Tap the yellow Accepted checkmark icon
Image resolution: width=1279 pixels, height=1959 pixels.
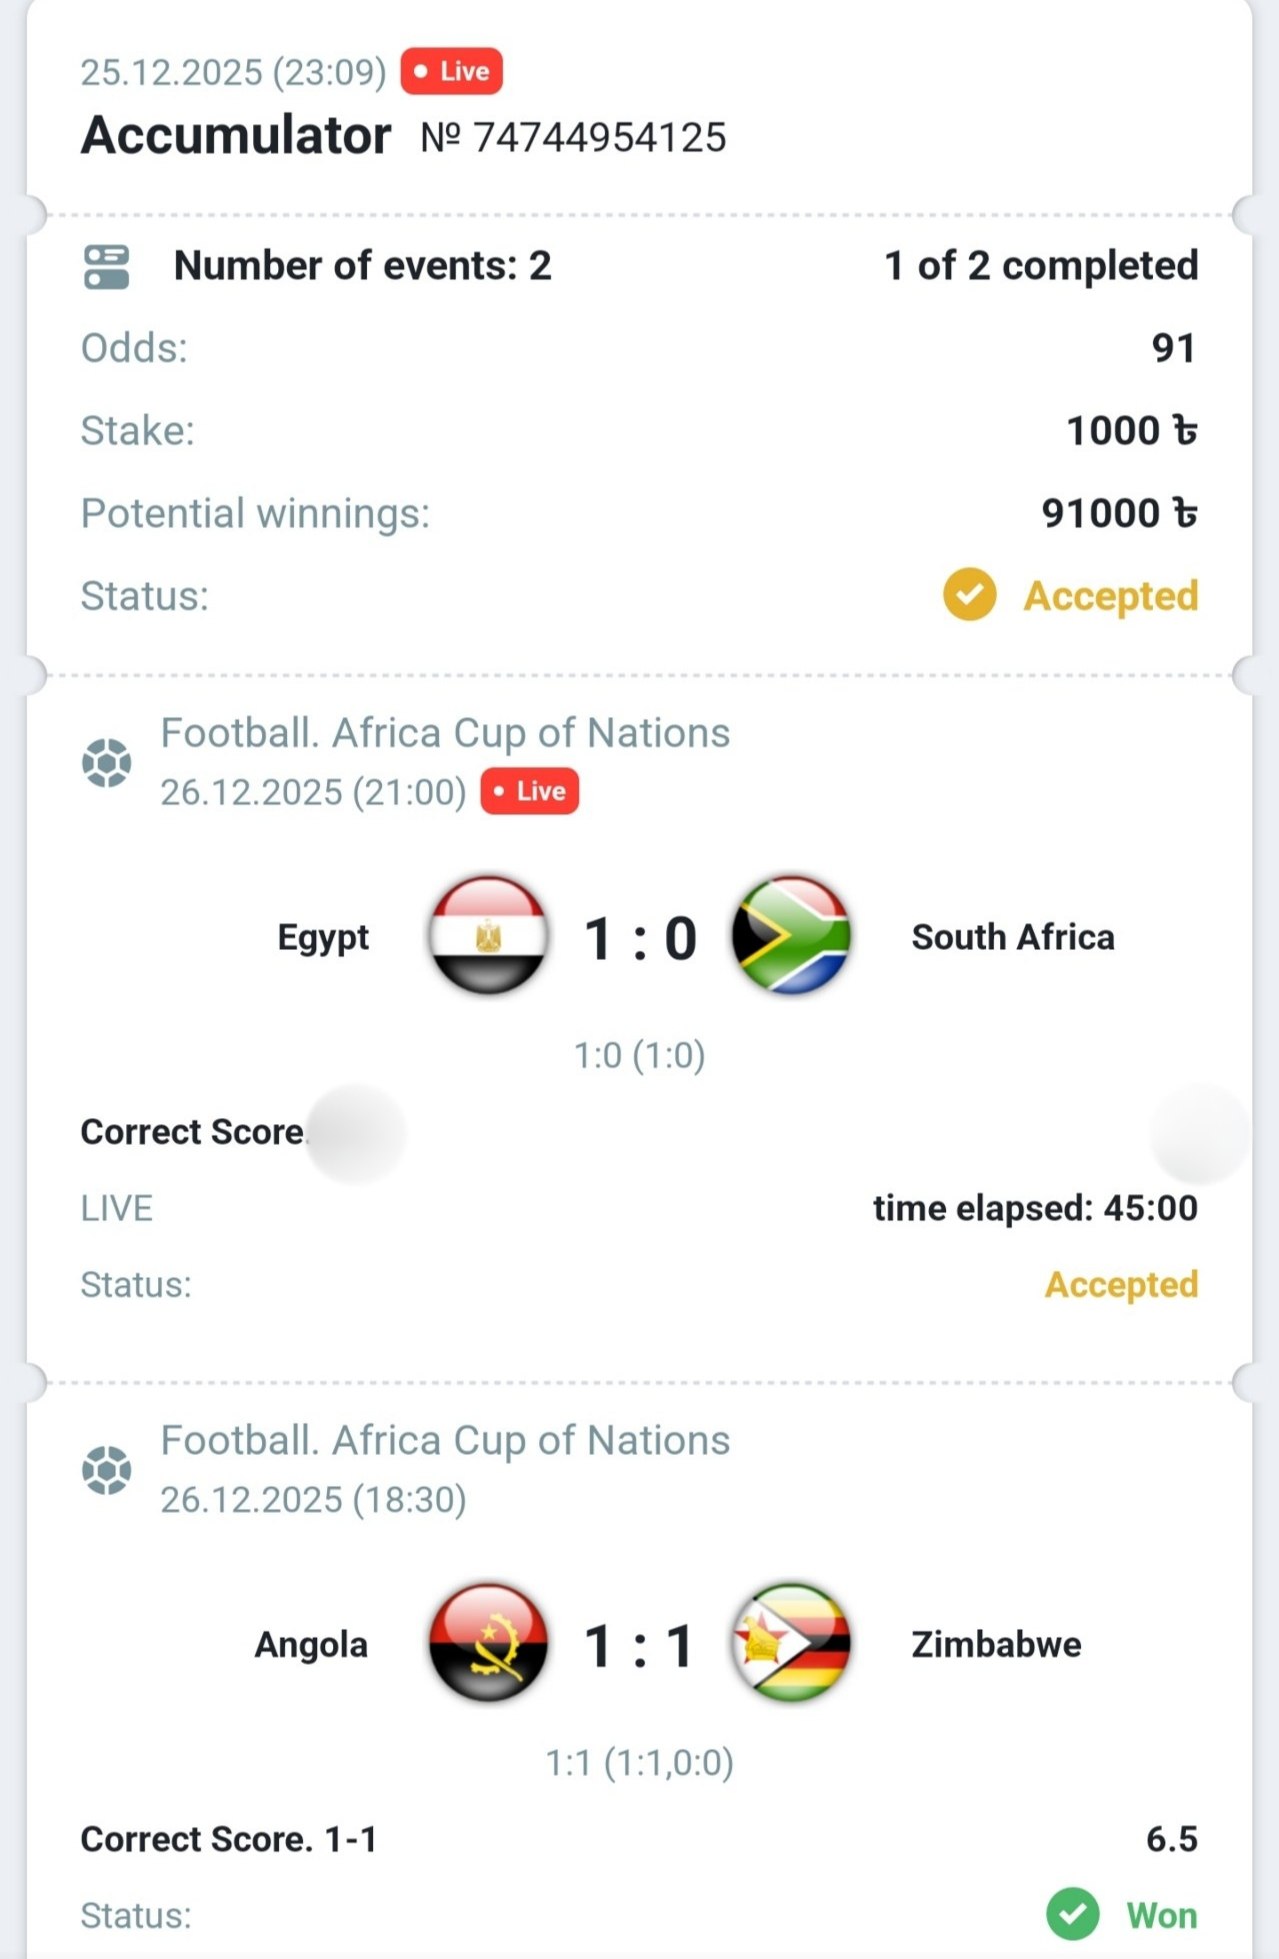coord(969,595)
